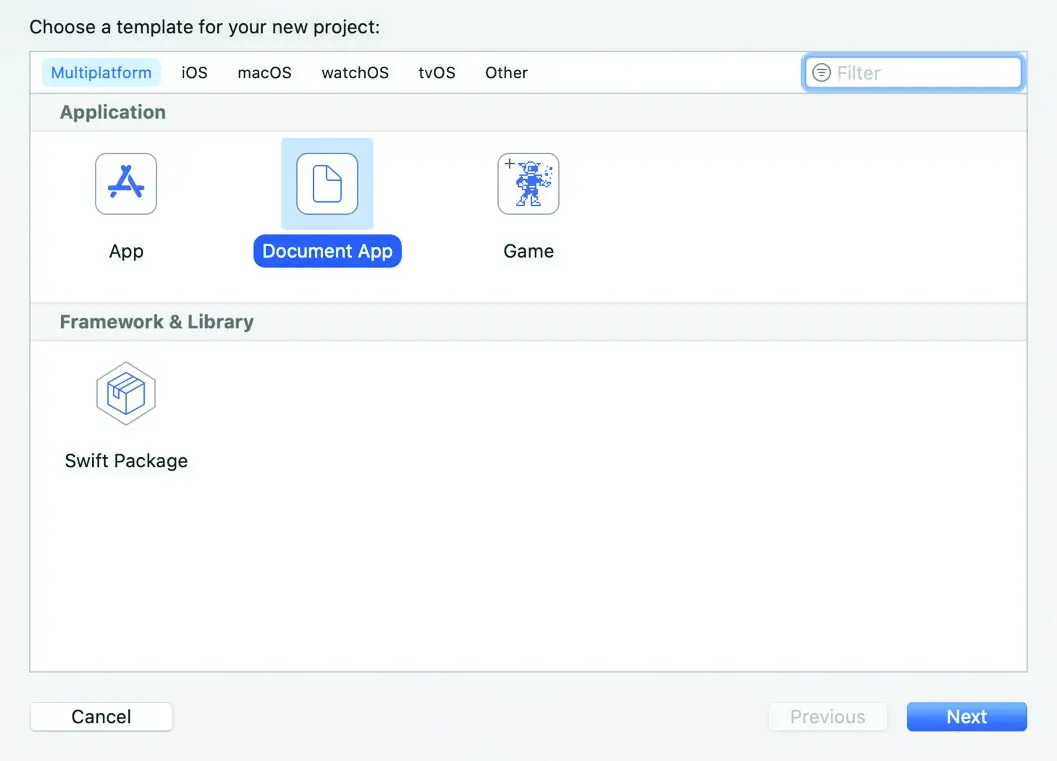Open the watchOS tab

click(355, 73)
